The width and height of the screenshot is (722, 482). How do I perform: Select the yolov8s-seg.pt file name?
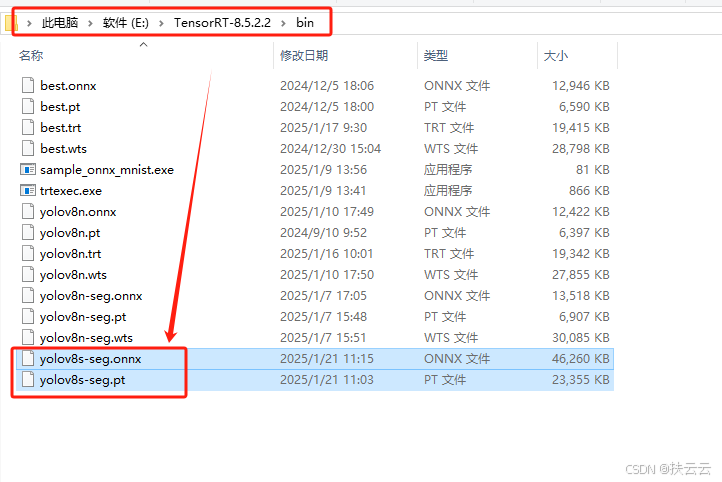coord(82,380)
